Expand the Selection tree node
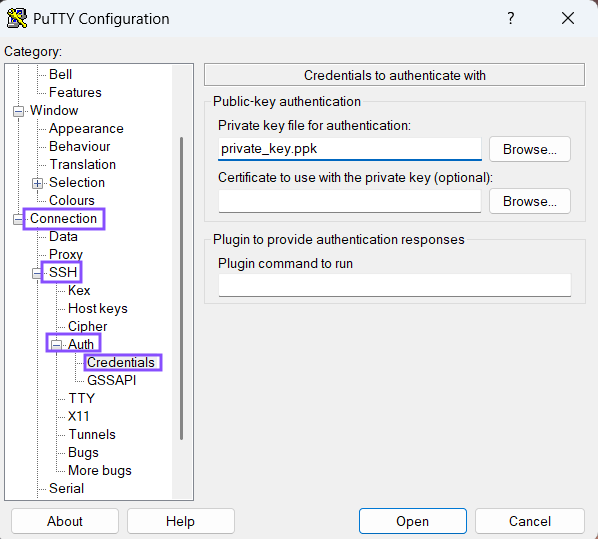The width and height of the screenshot is (598, 539). pos(37,183)
